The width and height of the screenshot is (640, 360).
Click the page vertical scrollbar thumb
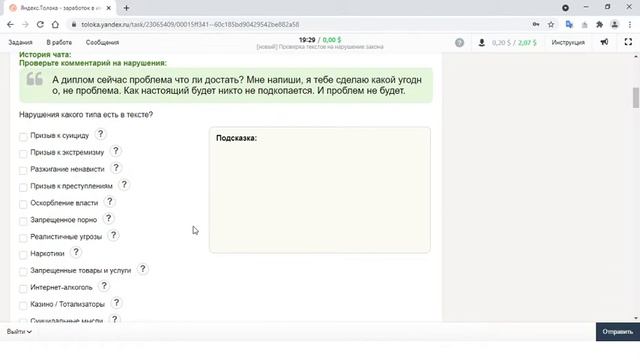[x=636, y=98]
